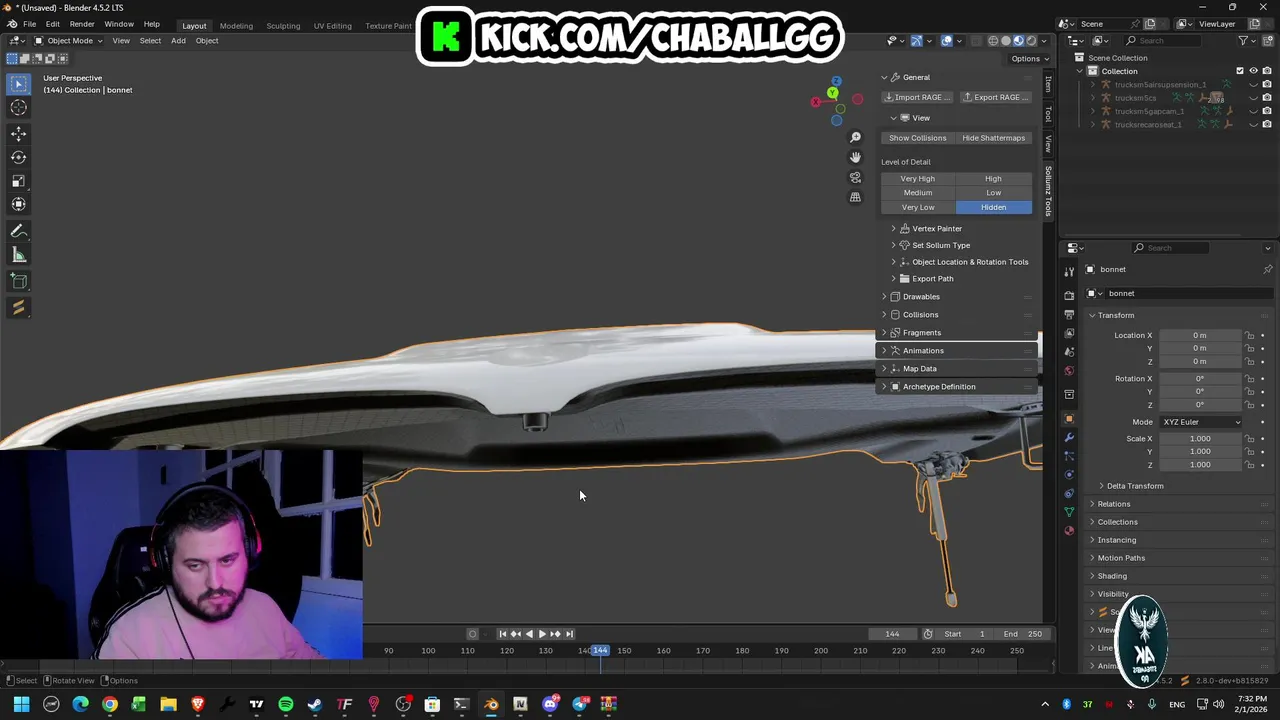Open the Object Mode dropdown
The height and width of the screenshot is (720, 1280).
[x=68, y=41]
